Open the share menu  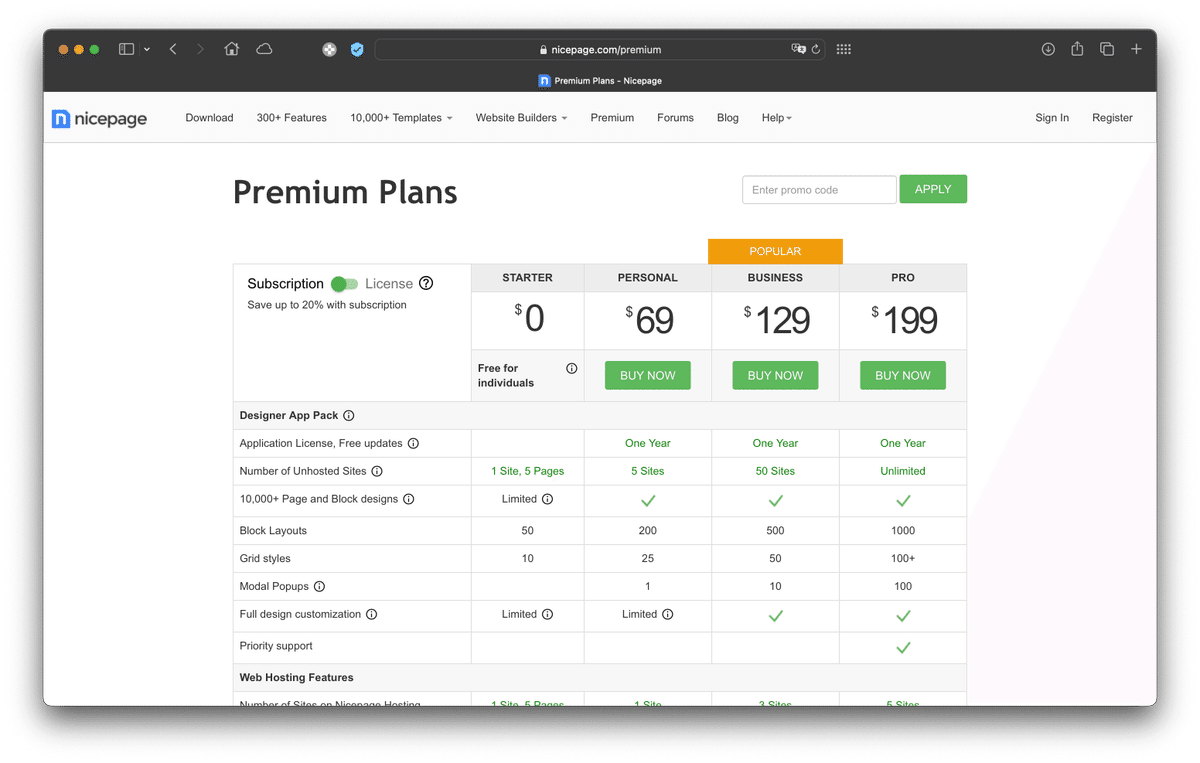point(1077,49)
